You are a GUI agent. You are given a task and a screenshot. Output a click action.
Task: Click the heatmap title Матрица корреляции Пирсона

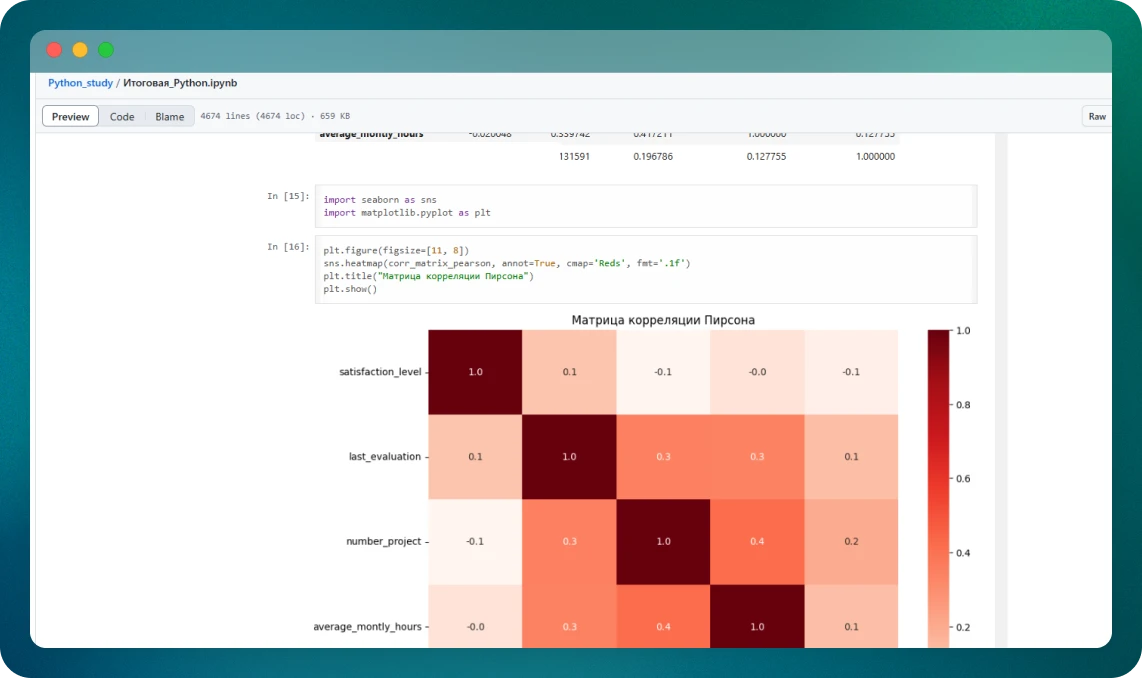coord(663,320)
